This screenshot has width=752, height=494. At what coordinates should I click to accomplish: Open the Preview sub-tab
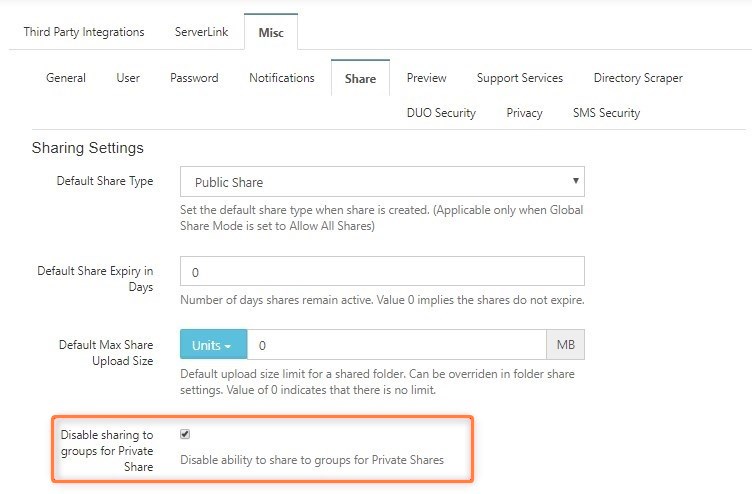pos(426,78)
